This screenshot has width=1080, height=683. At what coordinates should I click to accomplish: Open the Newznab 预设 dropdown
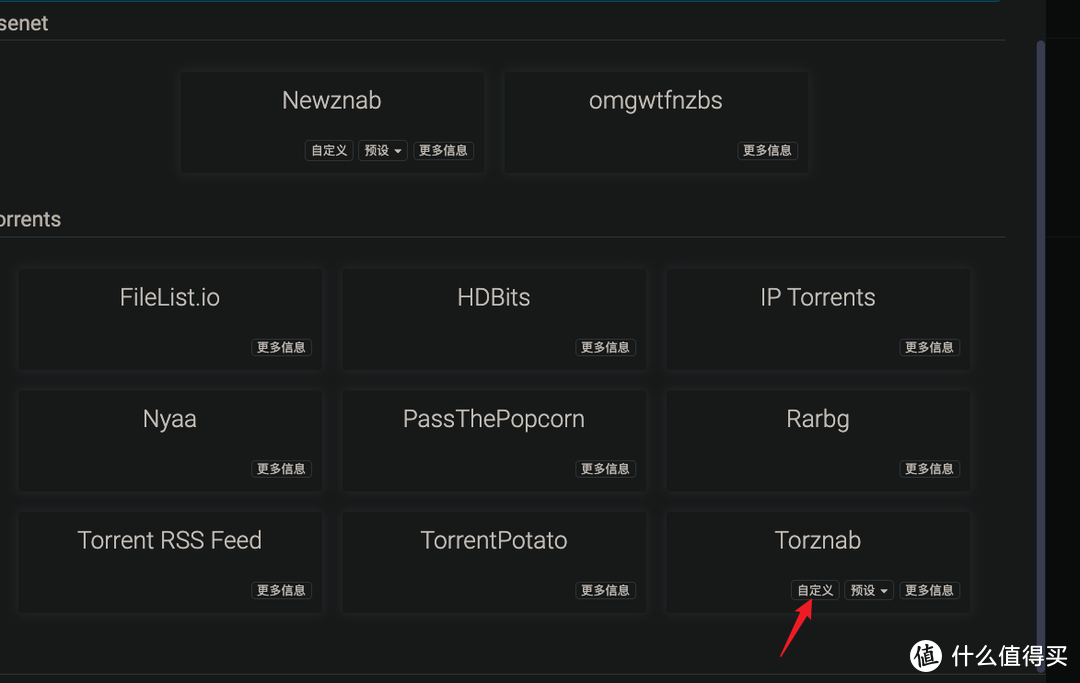point(383,150)
